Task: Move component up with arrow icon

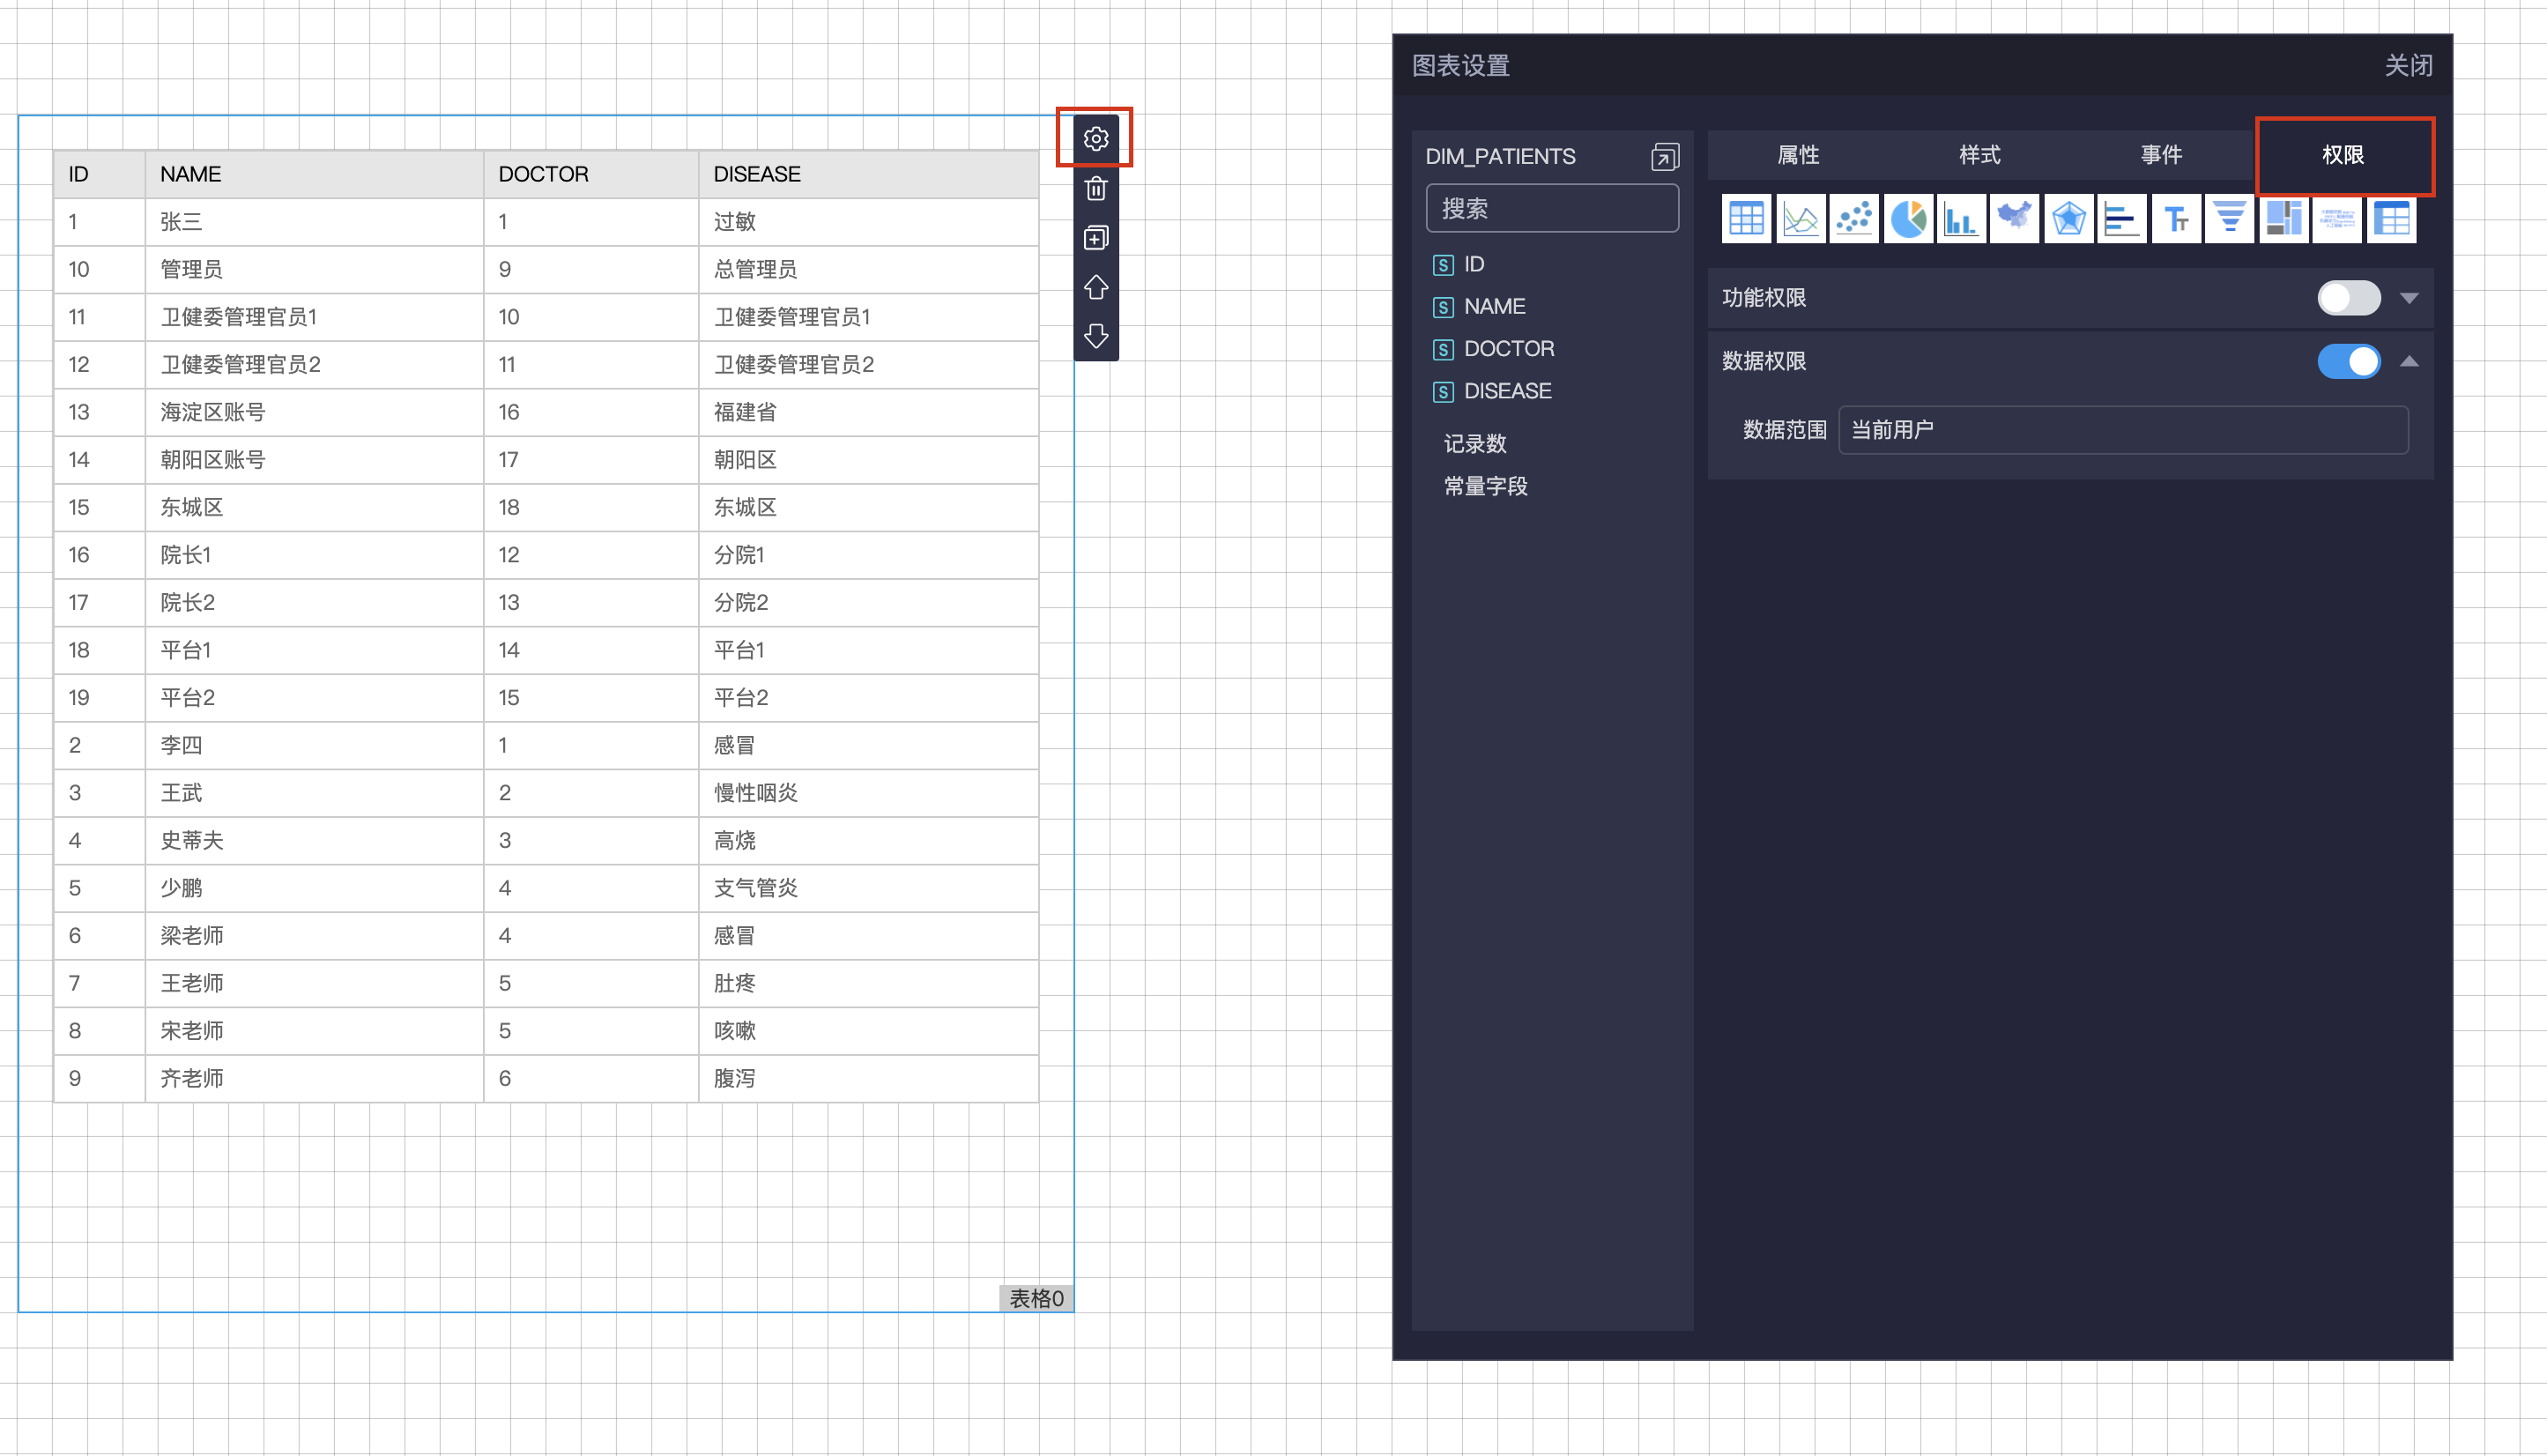Action: coord(1096,287)
